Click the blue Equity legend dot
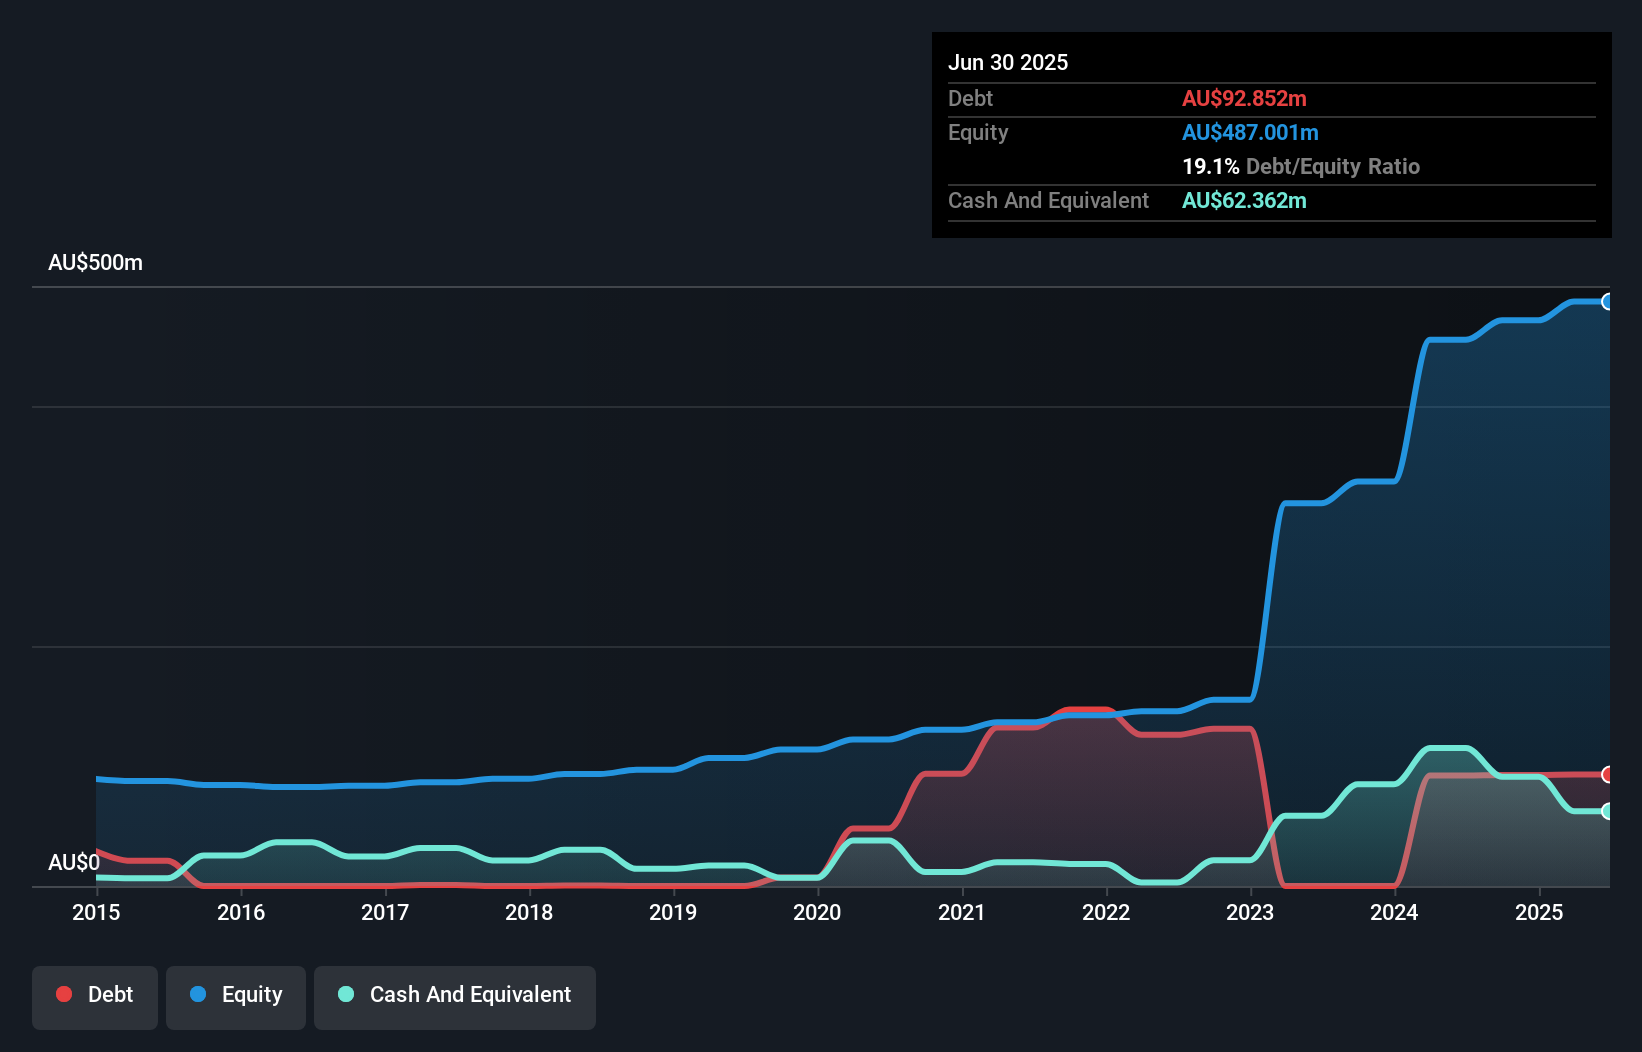The image size is (1642, 1052). pos(198,994)
